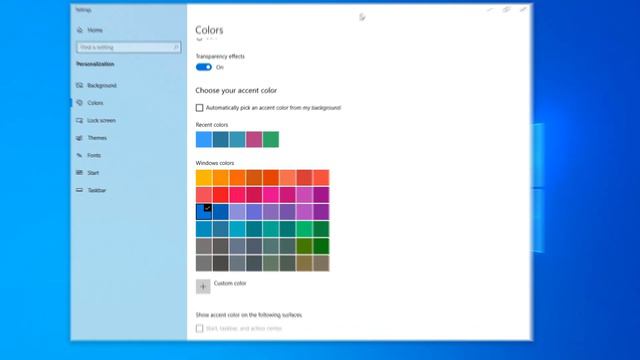The height and width of the screenshot is (360, 640).
Task: Pick the orange-red swatch ending first row
Action: click(x=321, y=178)
